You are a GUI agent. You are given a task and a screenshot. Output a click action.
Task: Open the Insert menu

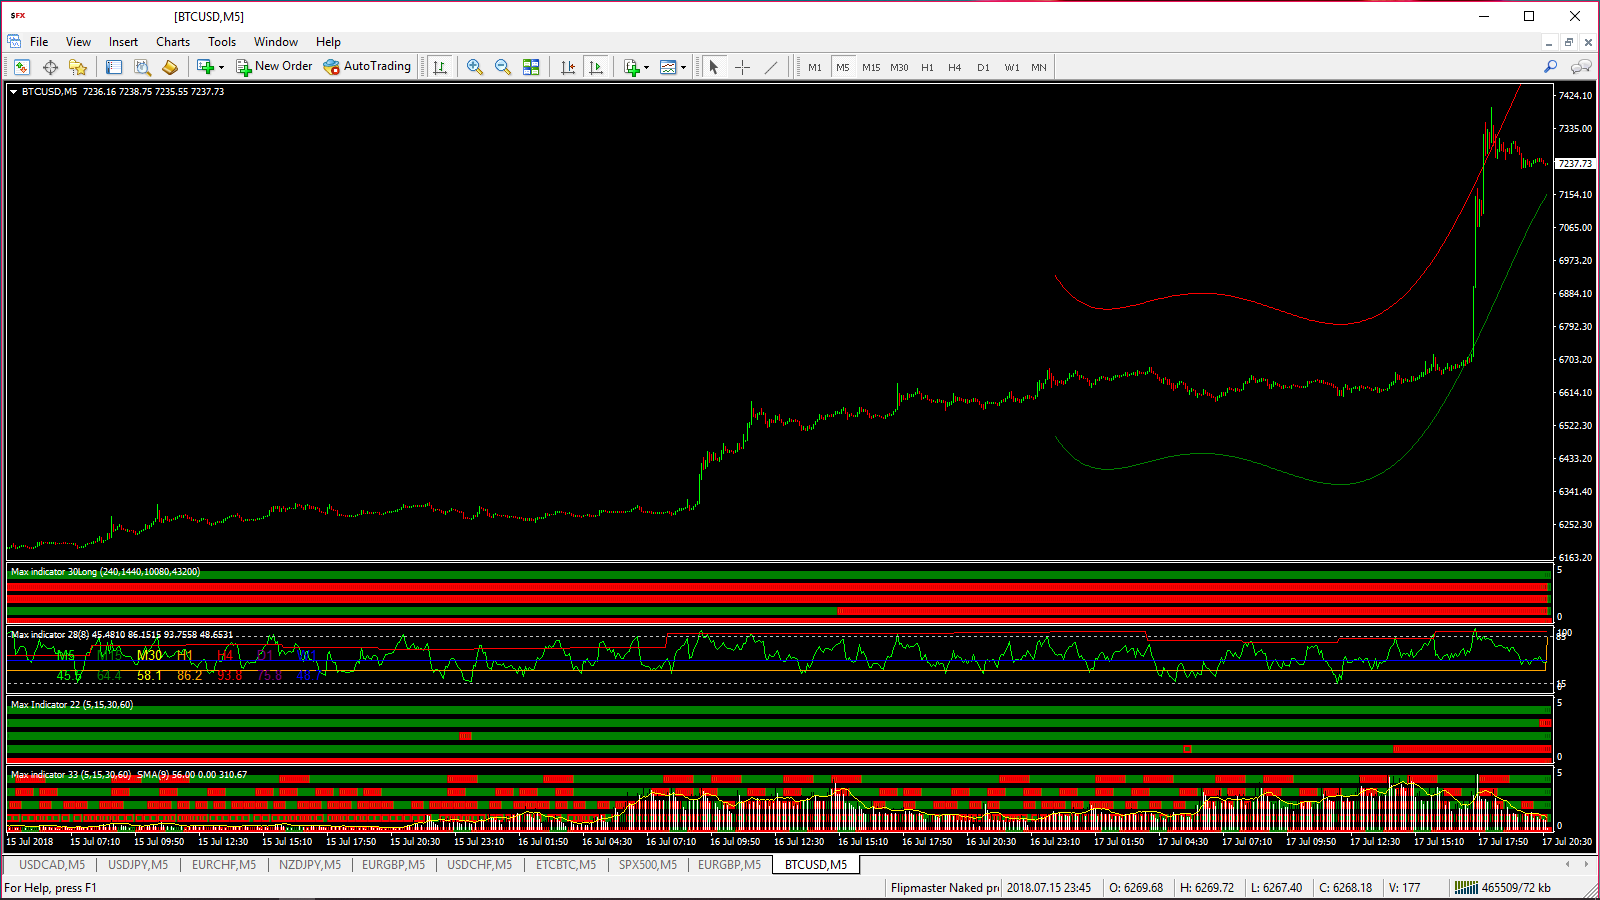point(123,42)
